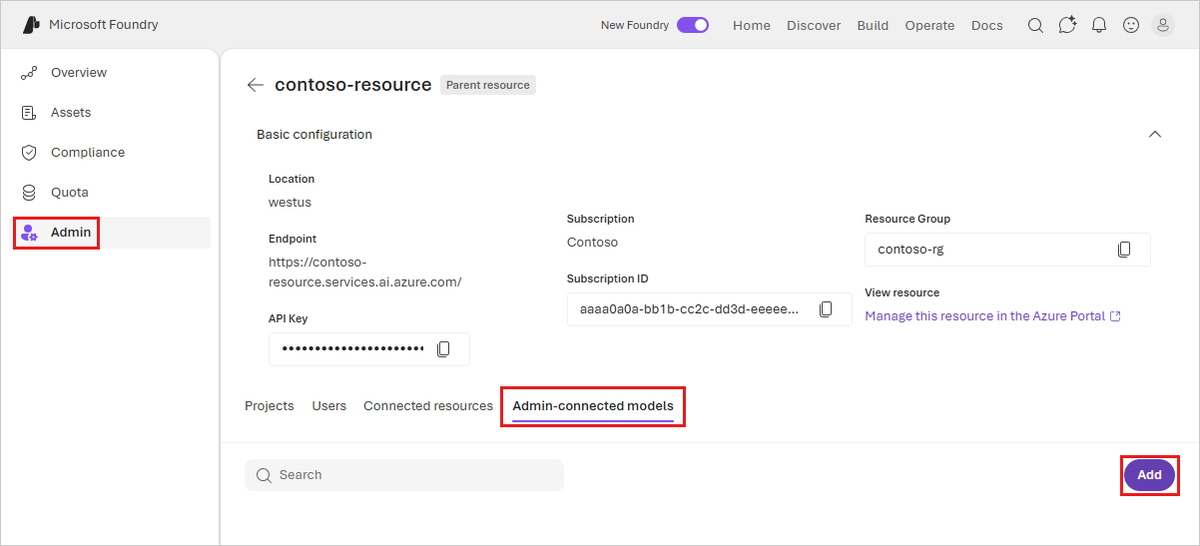Switch to the Users tab
The image size is (1200, 546).
pos(329,406)
